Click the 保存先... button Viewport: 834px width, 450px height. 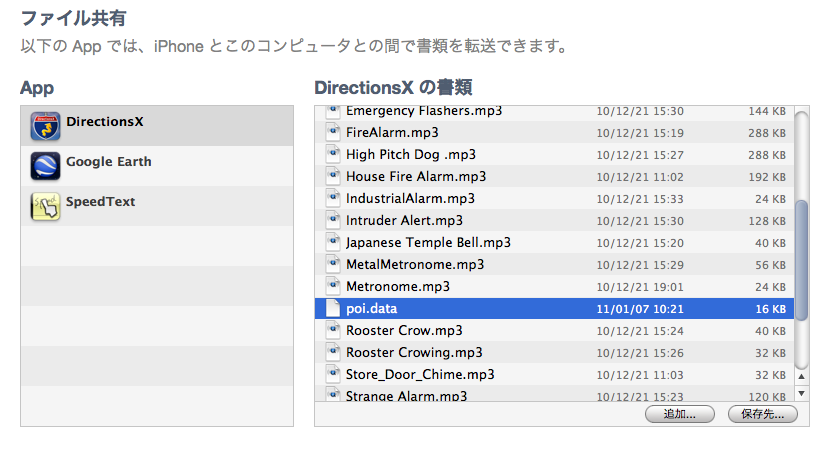tap(762, 414)
